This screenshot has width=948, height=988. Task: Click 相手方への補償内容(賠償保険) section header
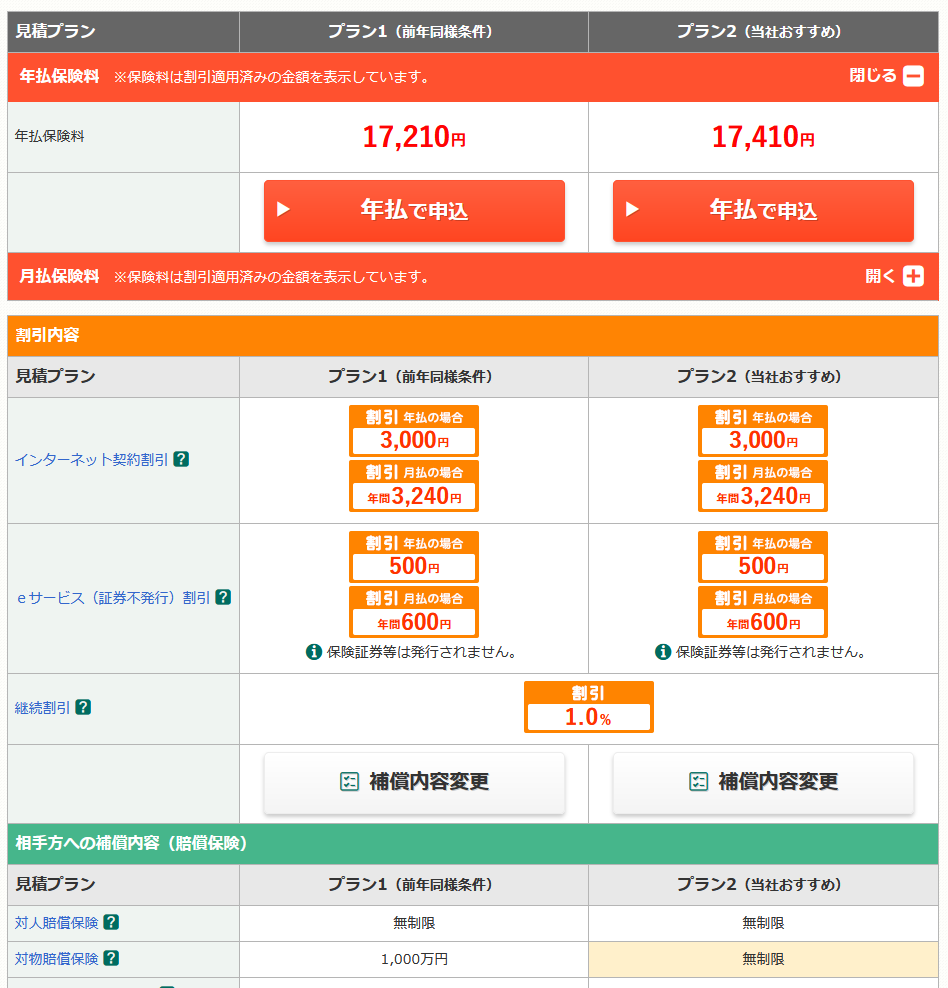(x=473, y=844)
